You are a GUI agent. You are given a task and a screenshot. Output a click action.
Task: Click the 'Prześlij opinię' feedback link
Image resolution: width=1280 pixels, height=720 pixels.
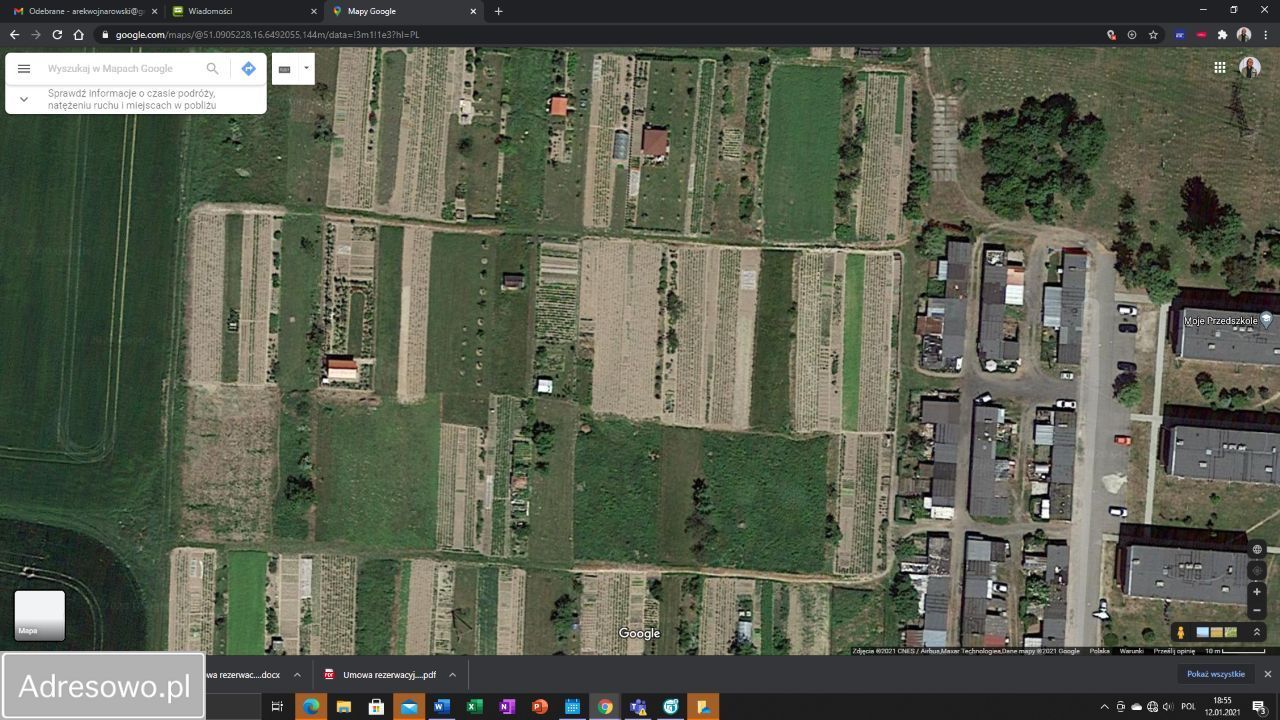coord(1174,651)
